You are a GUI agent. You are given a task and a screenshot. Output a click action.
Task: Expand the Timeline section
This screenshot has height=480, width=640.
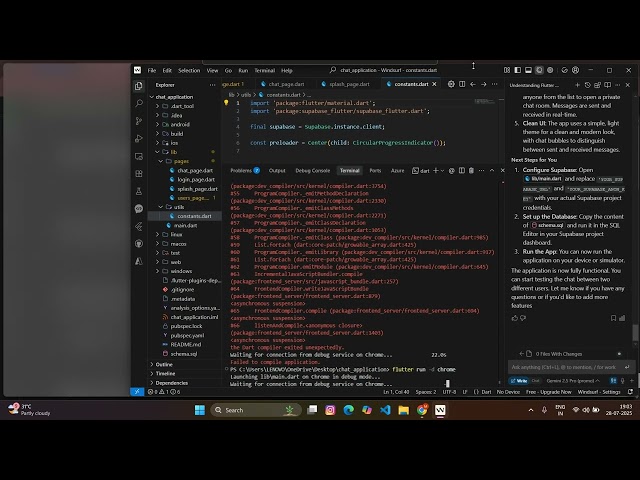click(165, 373)
